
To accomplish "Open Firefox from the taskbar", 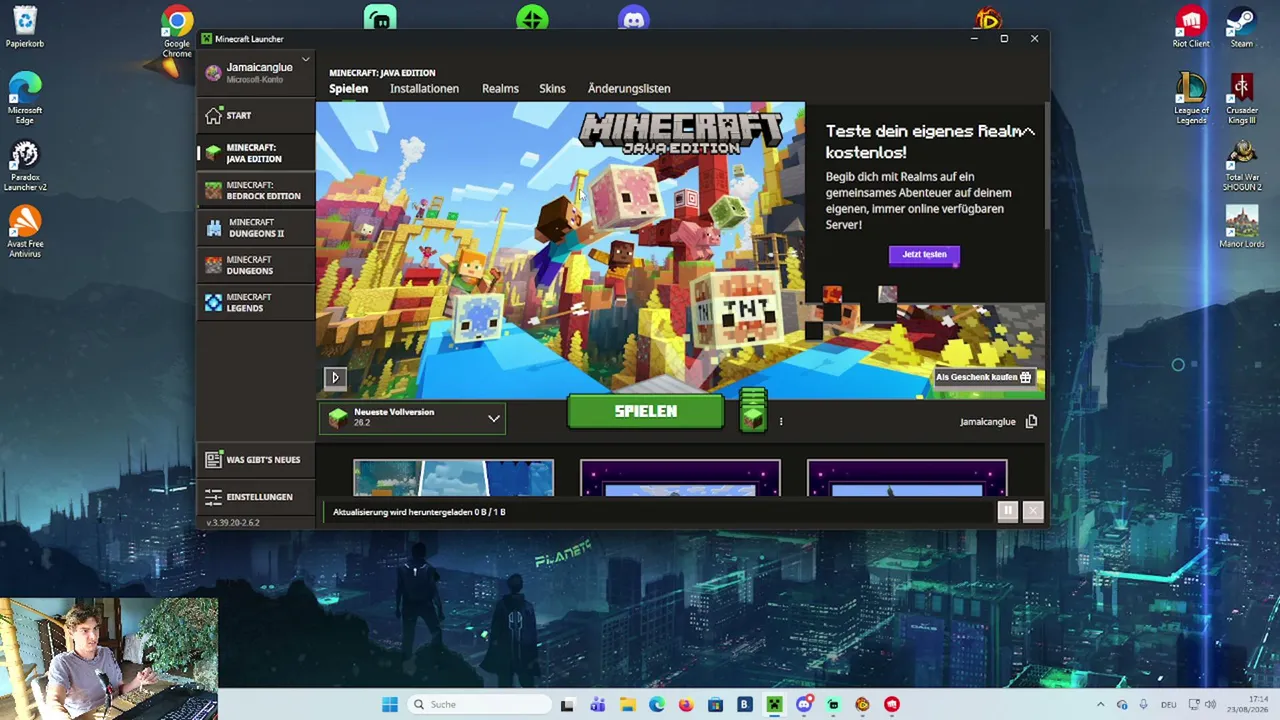I will [x=685, y=704].
